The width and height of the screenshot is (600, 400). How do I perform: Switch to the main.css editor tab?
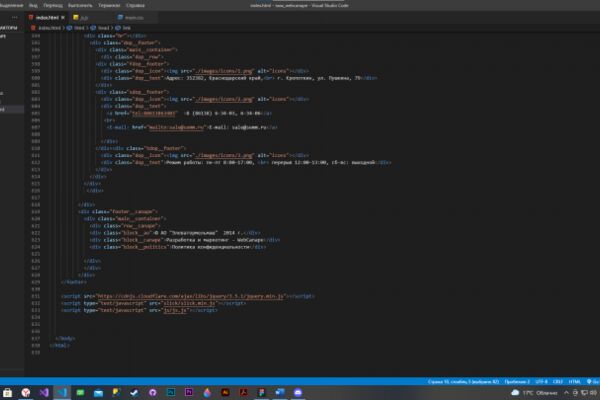134,18
